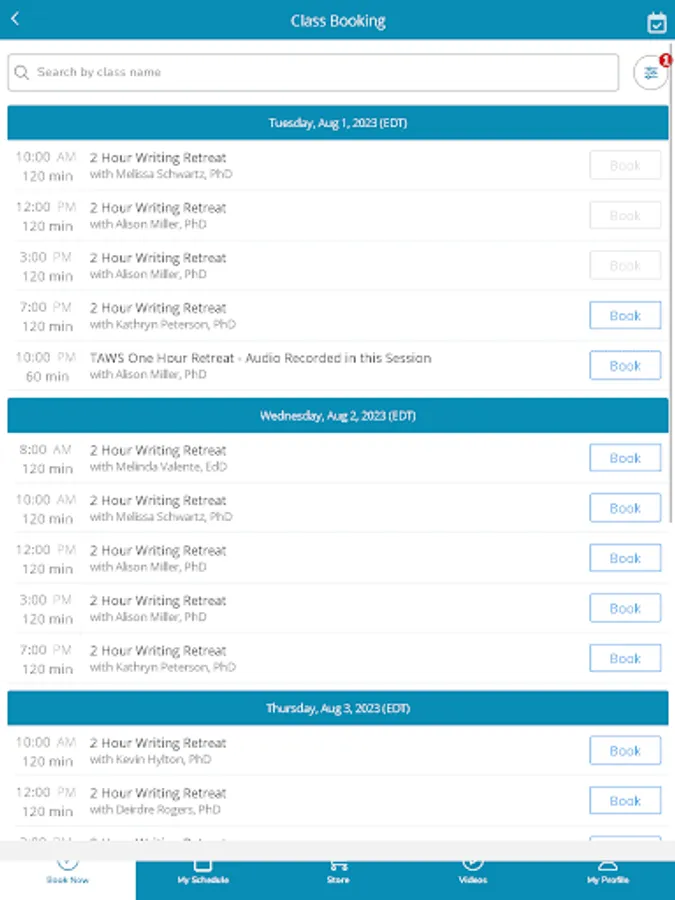Book Tuesday 7:00 PM retreat with Kathryn Peterson

click(625, 316)
